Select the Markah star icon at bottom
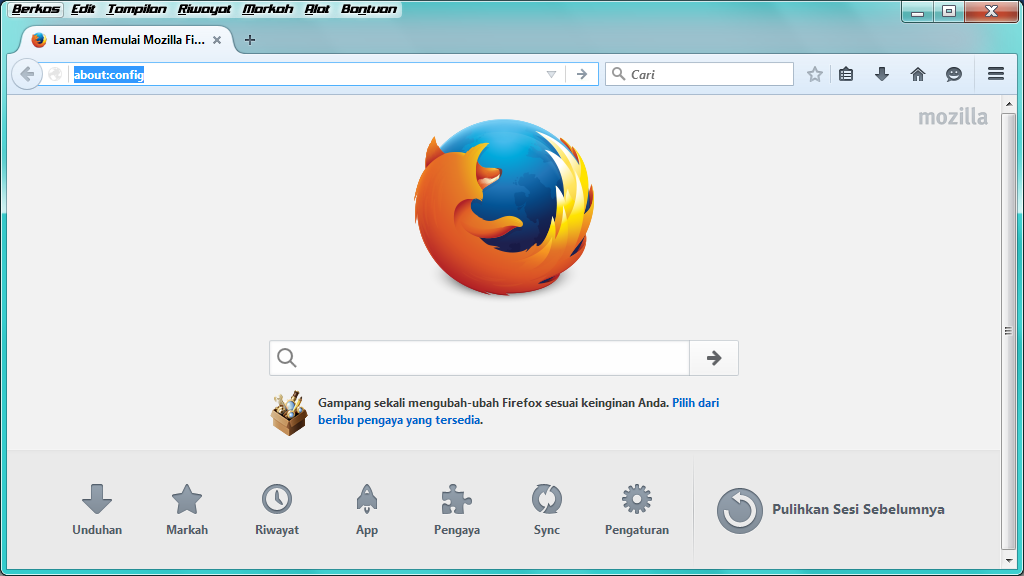 [x=187, y=497]
